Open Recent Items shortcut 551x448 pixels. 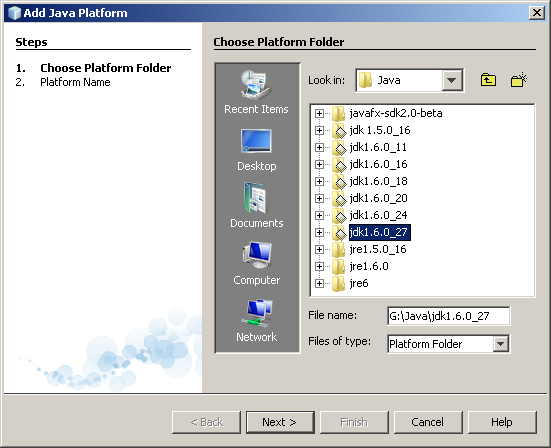click(x=256, y=92)
